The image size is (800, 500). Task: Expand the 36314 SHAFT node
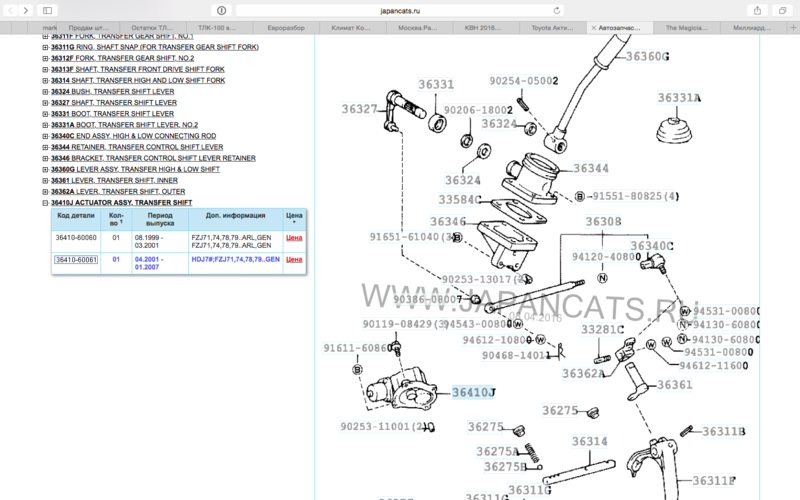pyautogui.click(x=45, y=81)
